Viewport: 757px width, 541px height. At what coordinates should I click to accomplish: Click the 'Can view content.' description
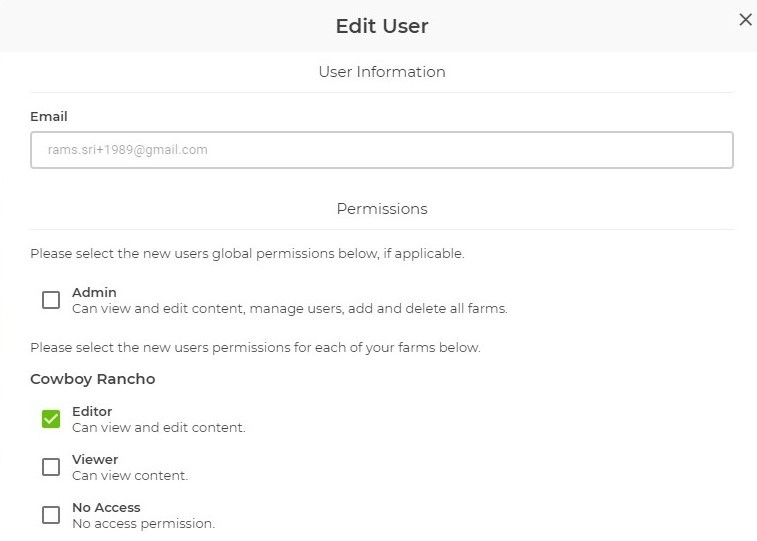tap(130, 476)
